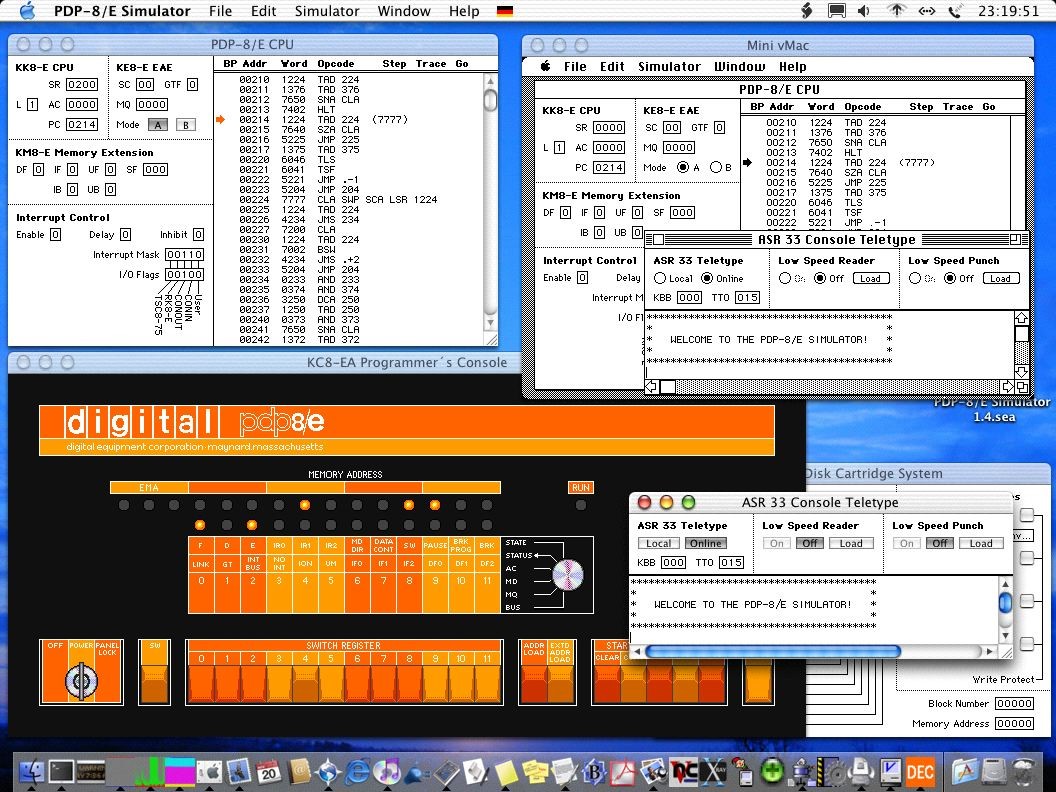Image resolution: width=1056 pixels, height=792 pixels.
Task: Click the Block Number field in Disk Cartridge window
Action: [1014, 703]
